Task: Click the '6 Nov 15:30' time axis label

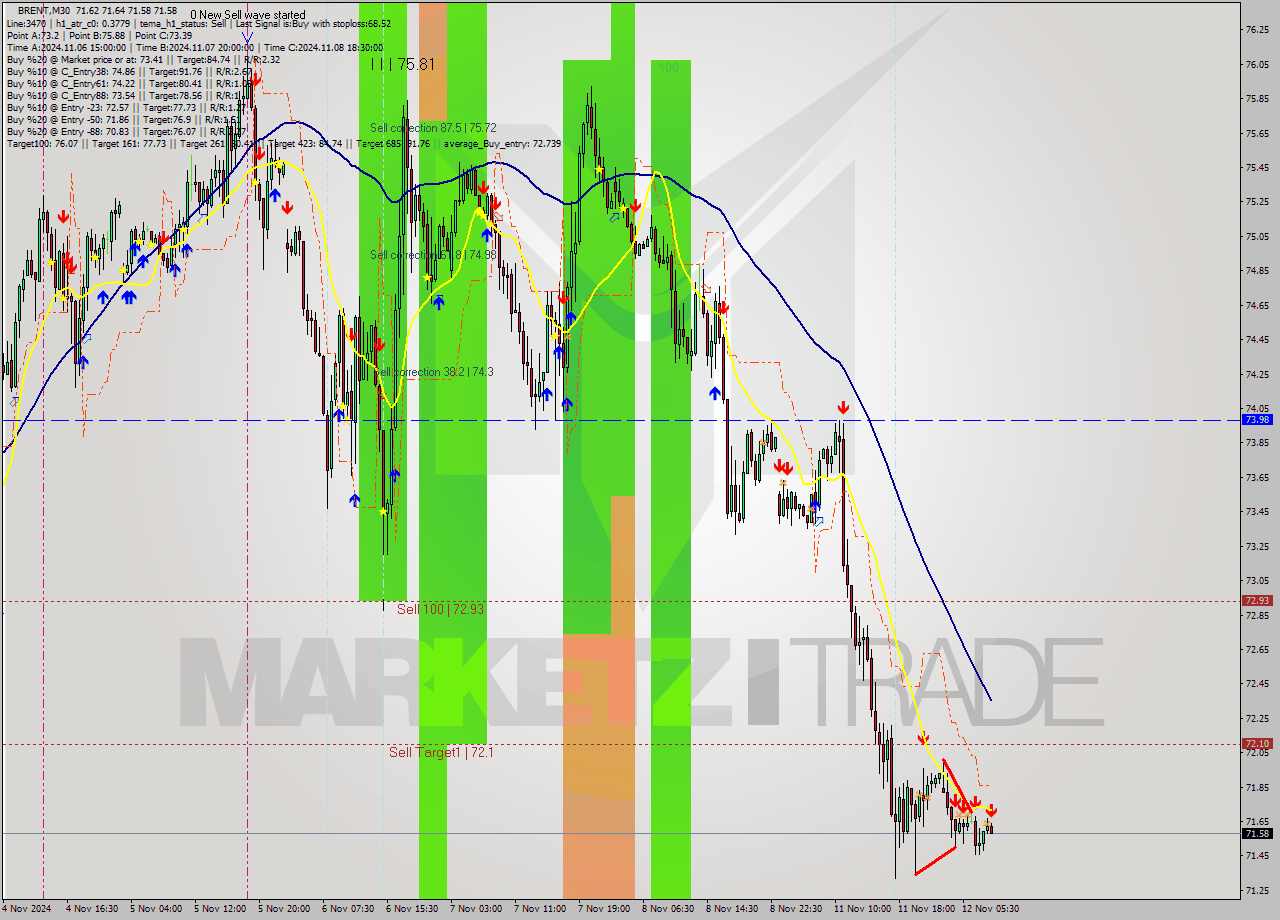Action: [410, 909]
